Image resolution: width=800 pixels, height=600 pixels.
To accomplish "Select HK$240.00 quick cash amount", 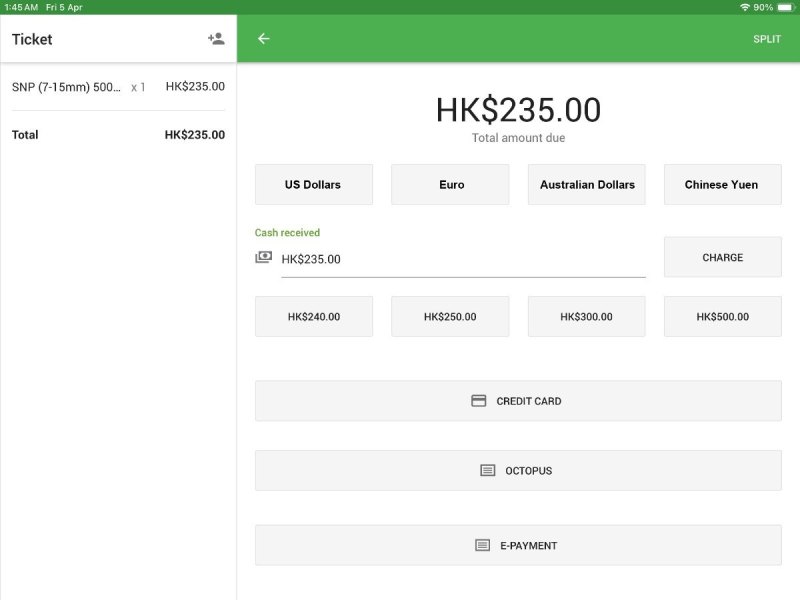I will tap(313, 317).
